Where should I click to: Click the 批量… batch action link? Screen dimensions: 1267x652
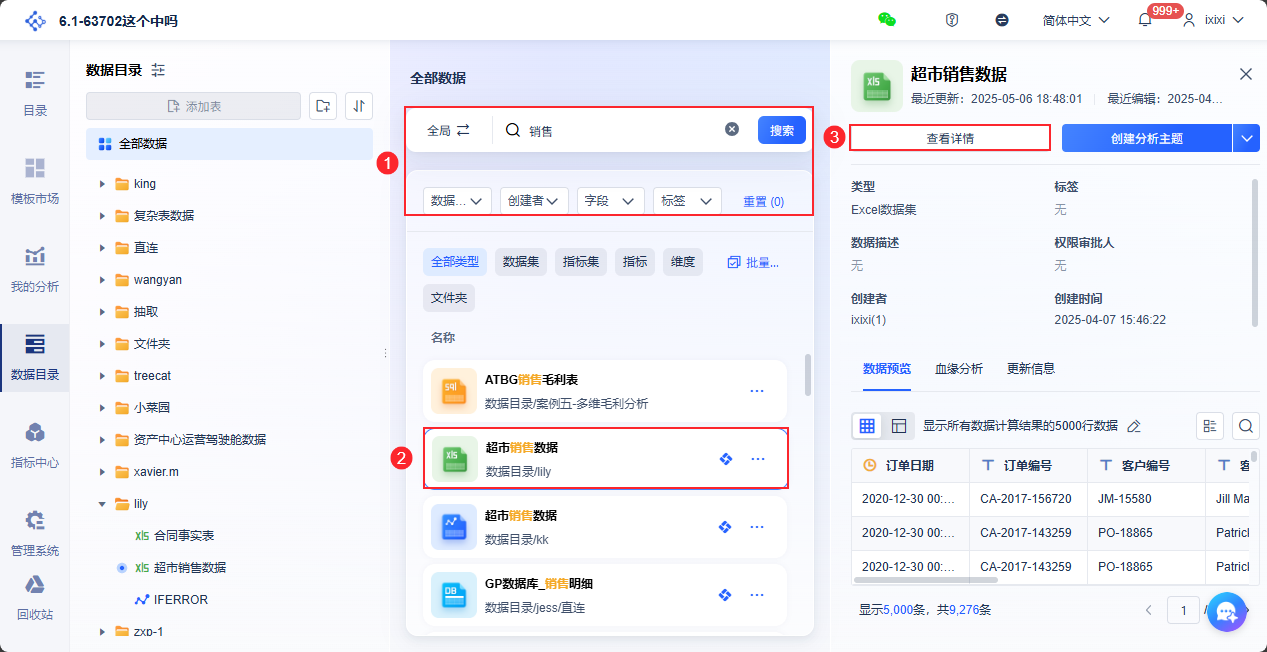pyautogui.click(x=753, y=262)
